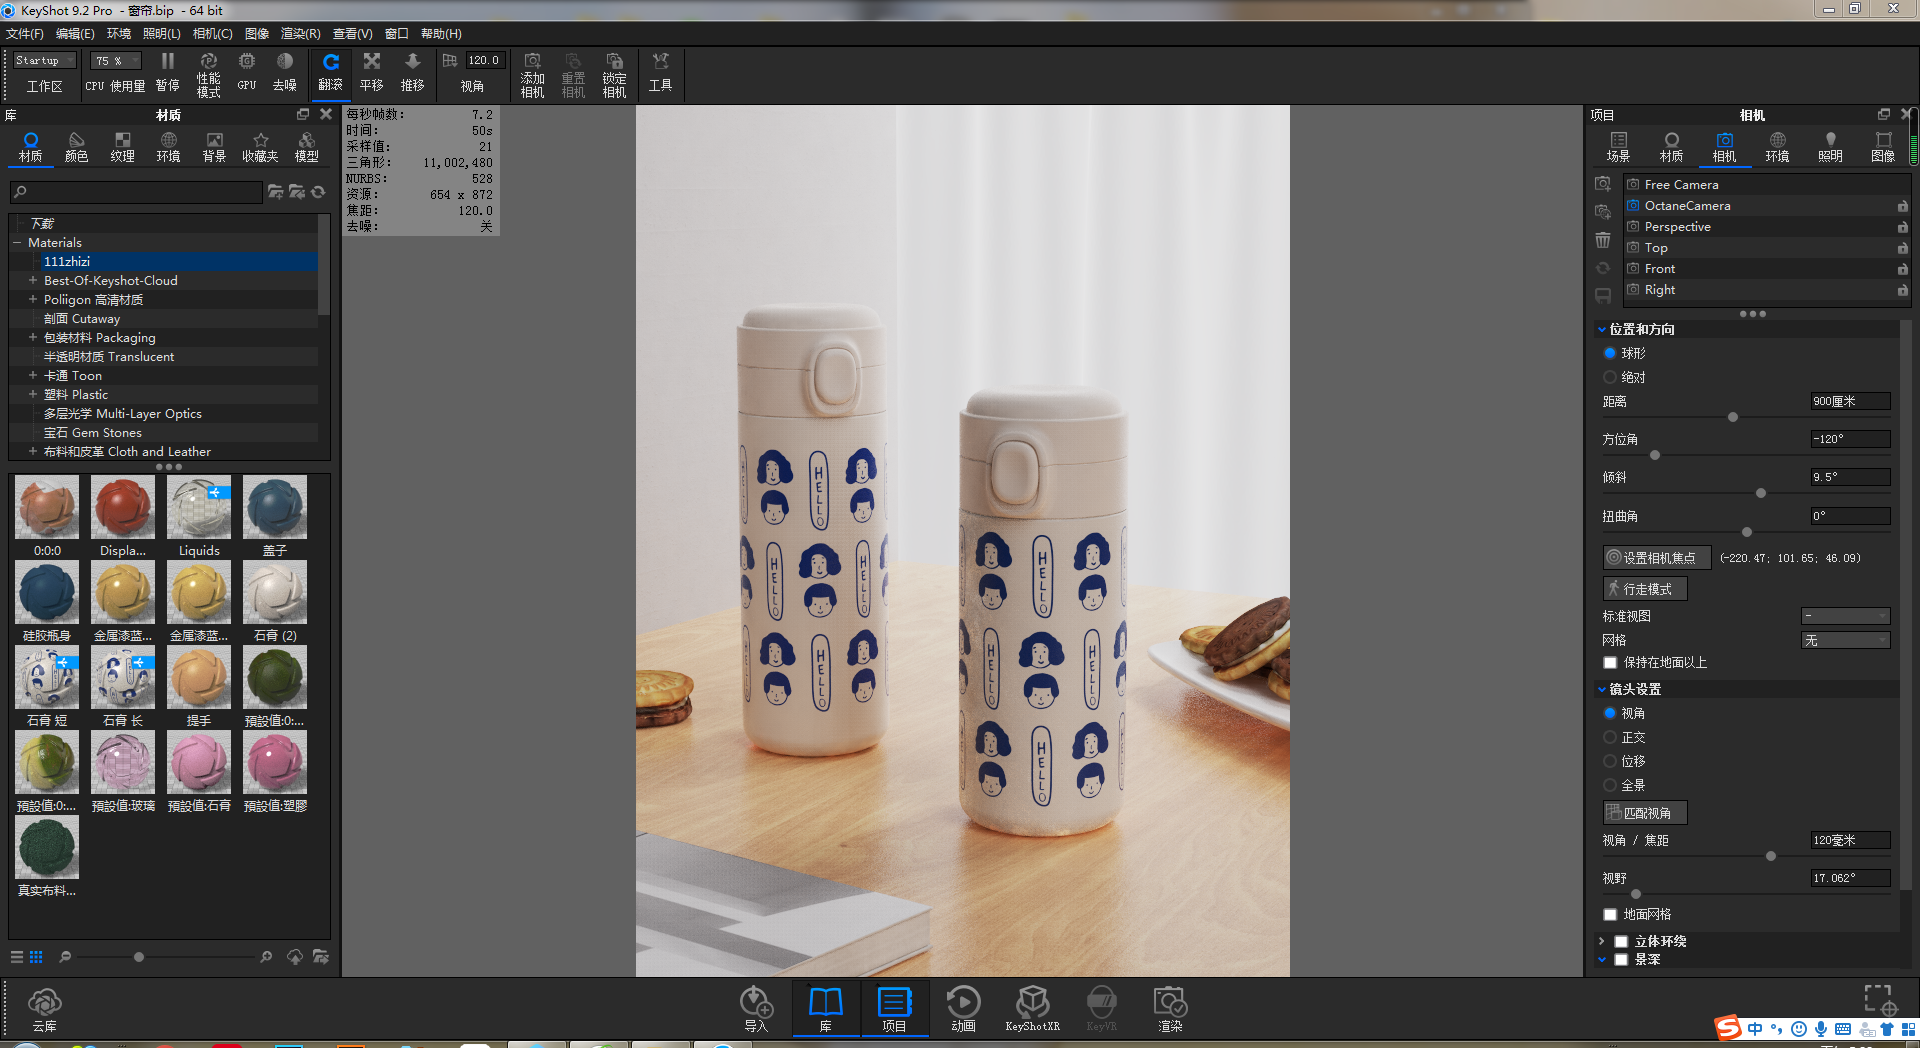
Task: Activate the 去噪 denoise toolbar icon
Action: pos(284,72)
